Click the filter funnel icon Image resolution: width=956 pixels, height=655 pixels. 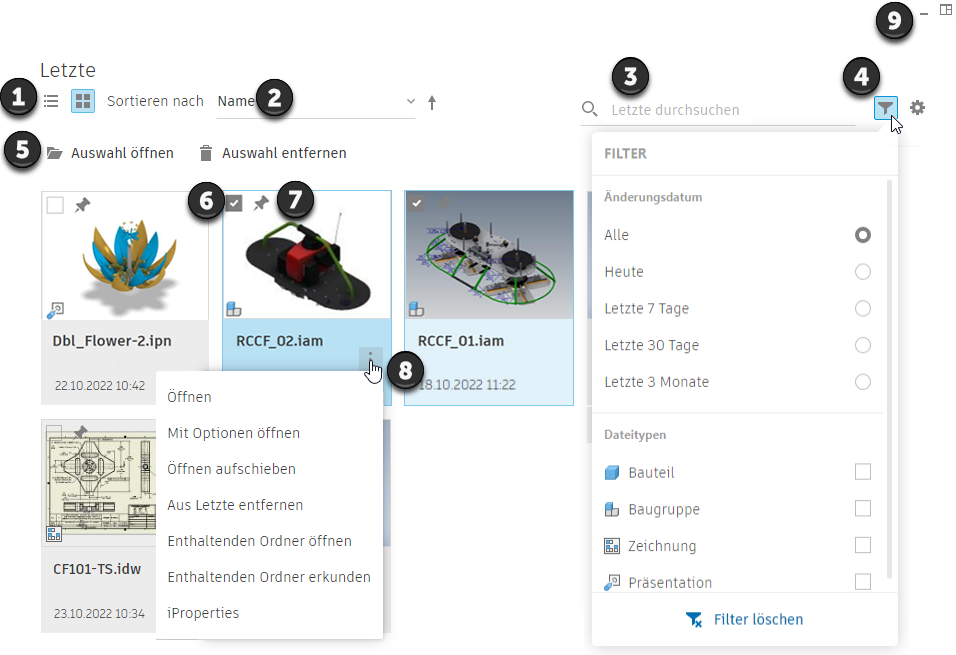(886, 108)
